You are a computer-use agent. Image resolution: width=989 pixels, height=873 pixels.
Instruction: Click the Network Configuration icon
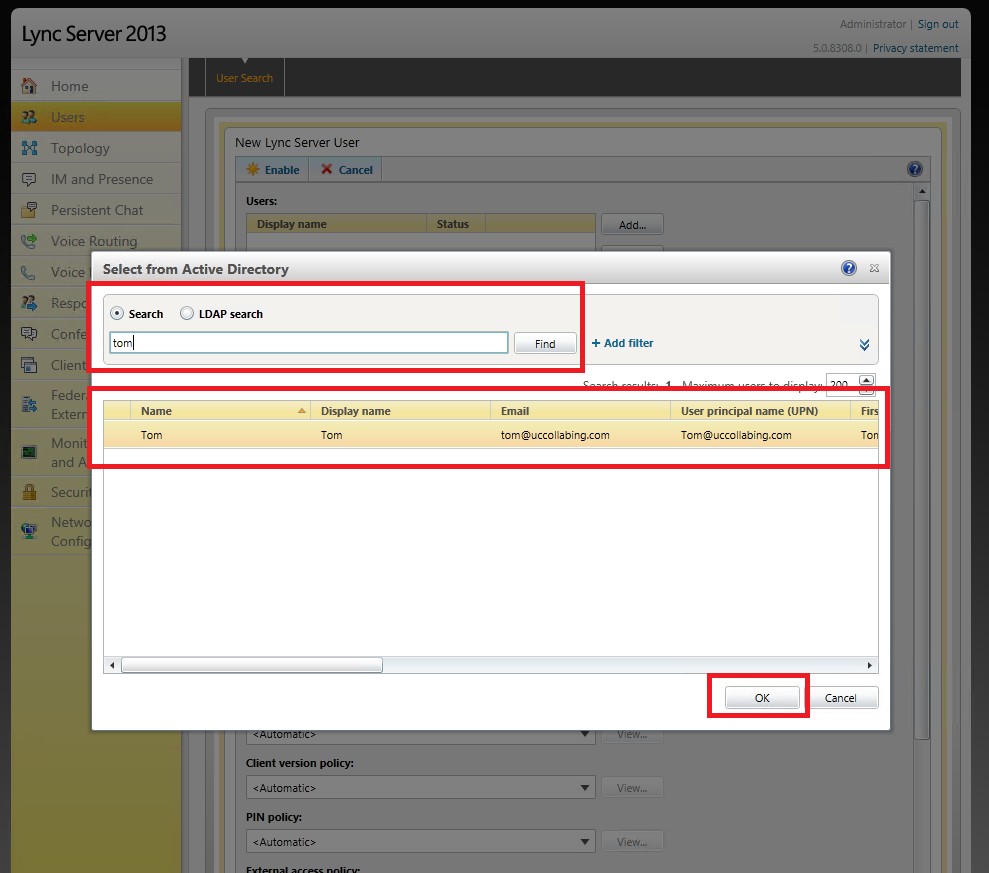(29, 531)
